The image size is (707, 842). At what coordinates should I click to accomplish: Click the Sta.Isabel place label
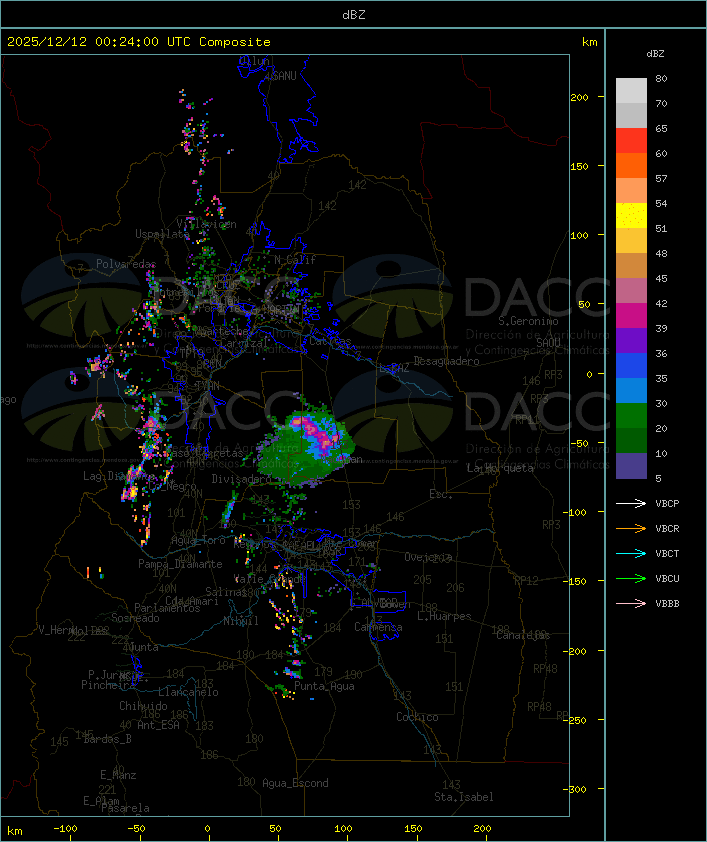point(464,797)
